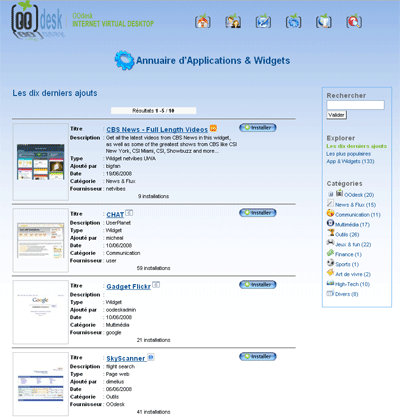Click the '21 installations' text

[153, 340]
